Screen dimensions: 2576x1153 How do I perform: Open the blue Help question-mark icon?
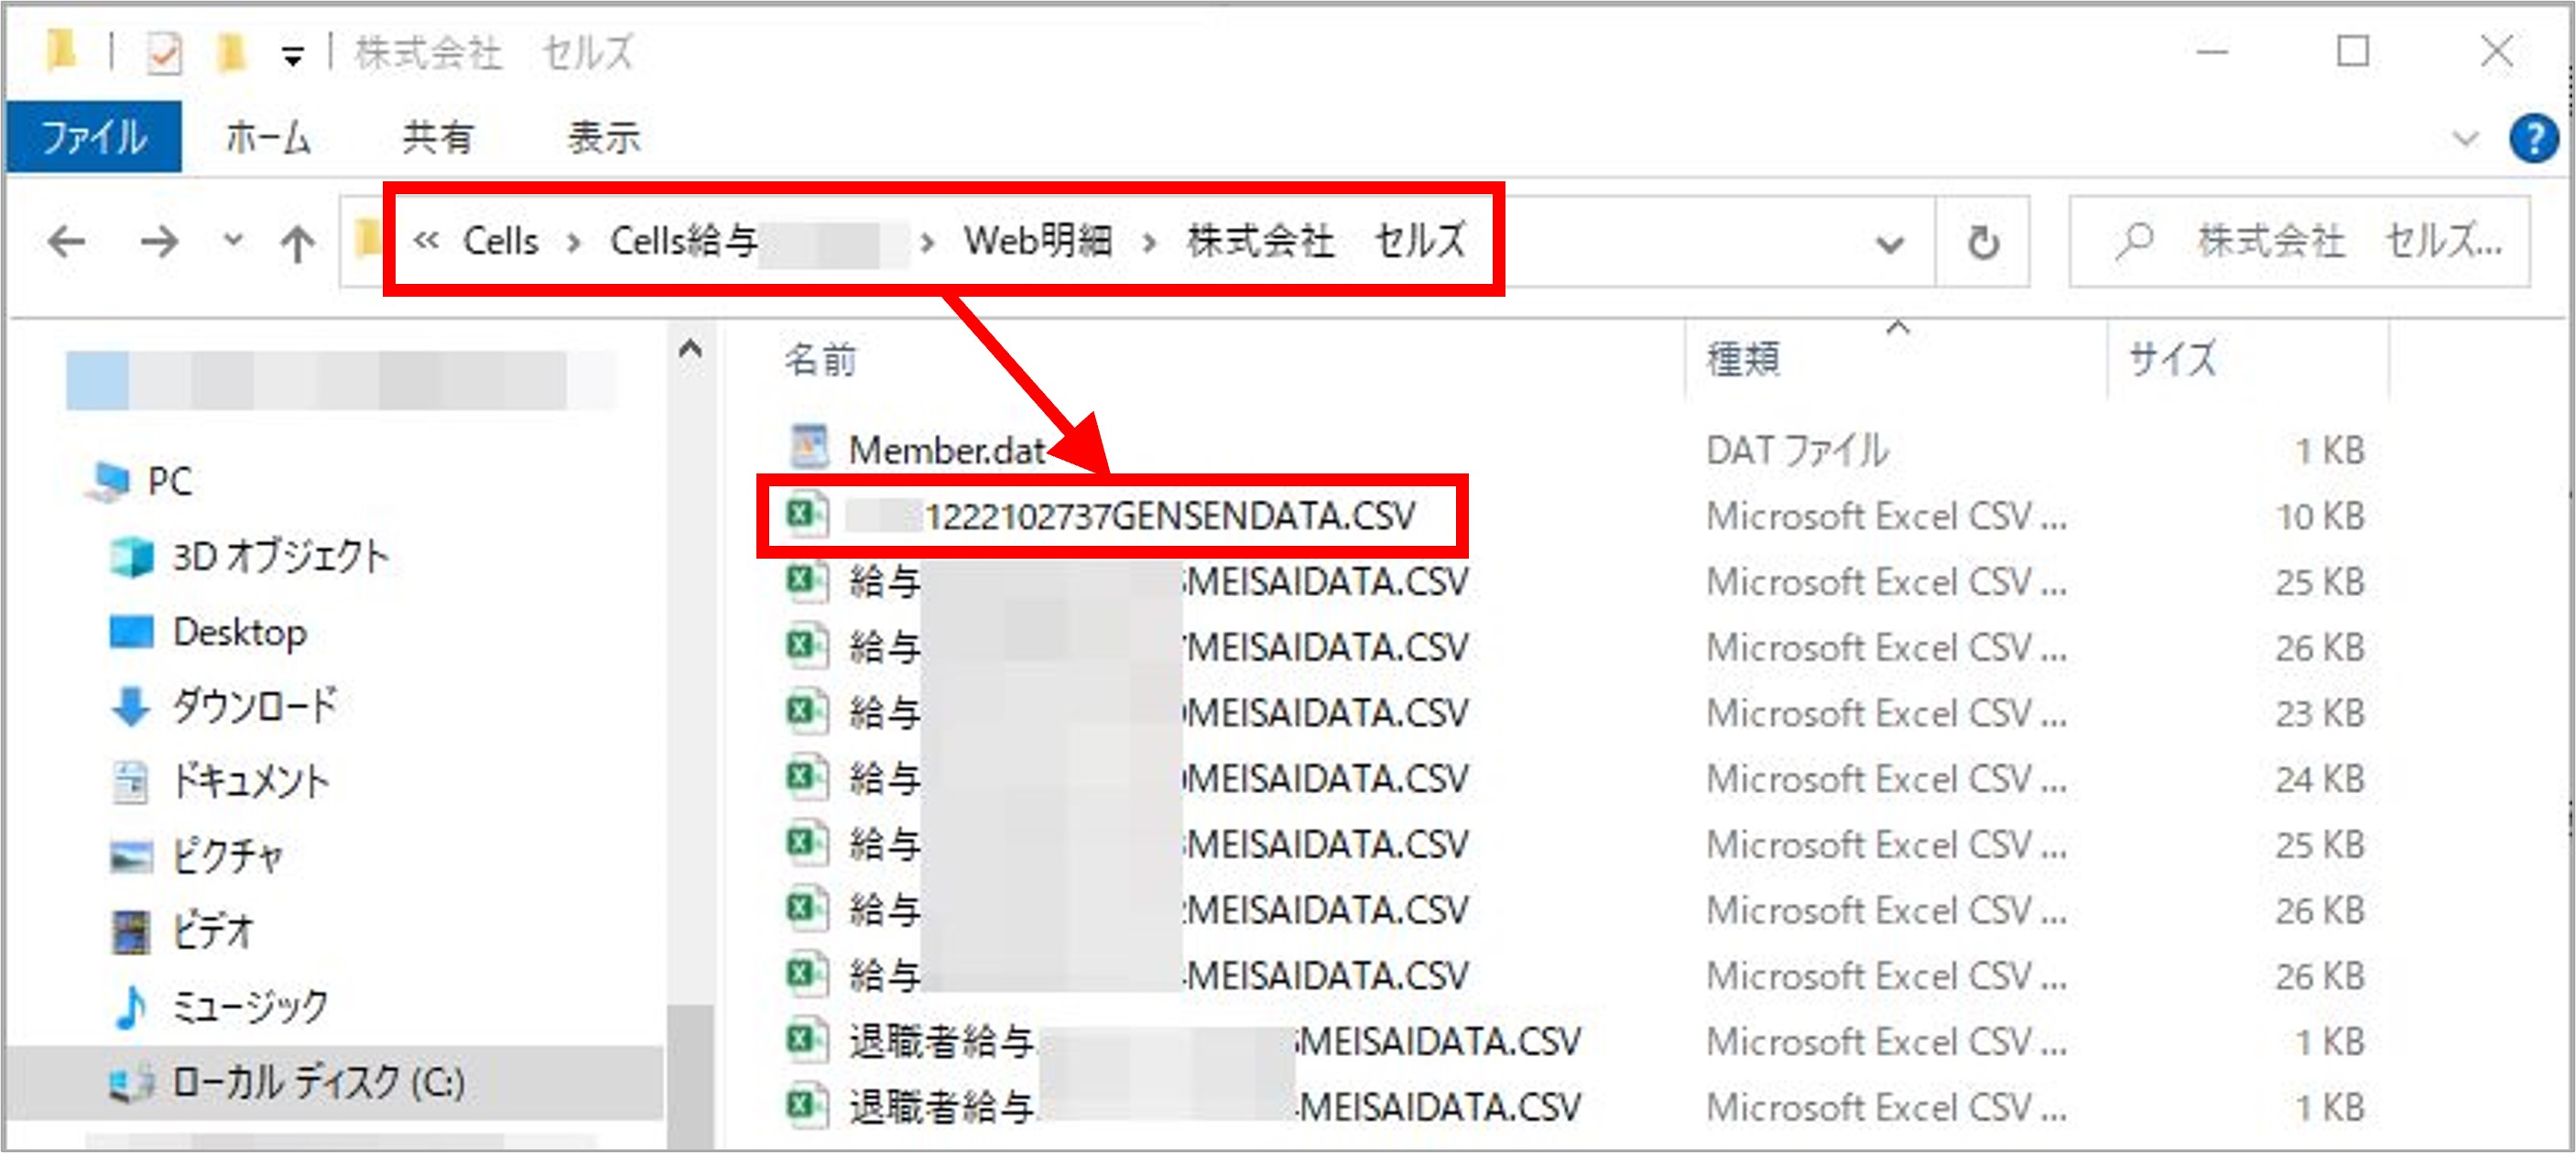tap(2533, 138)
